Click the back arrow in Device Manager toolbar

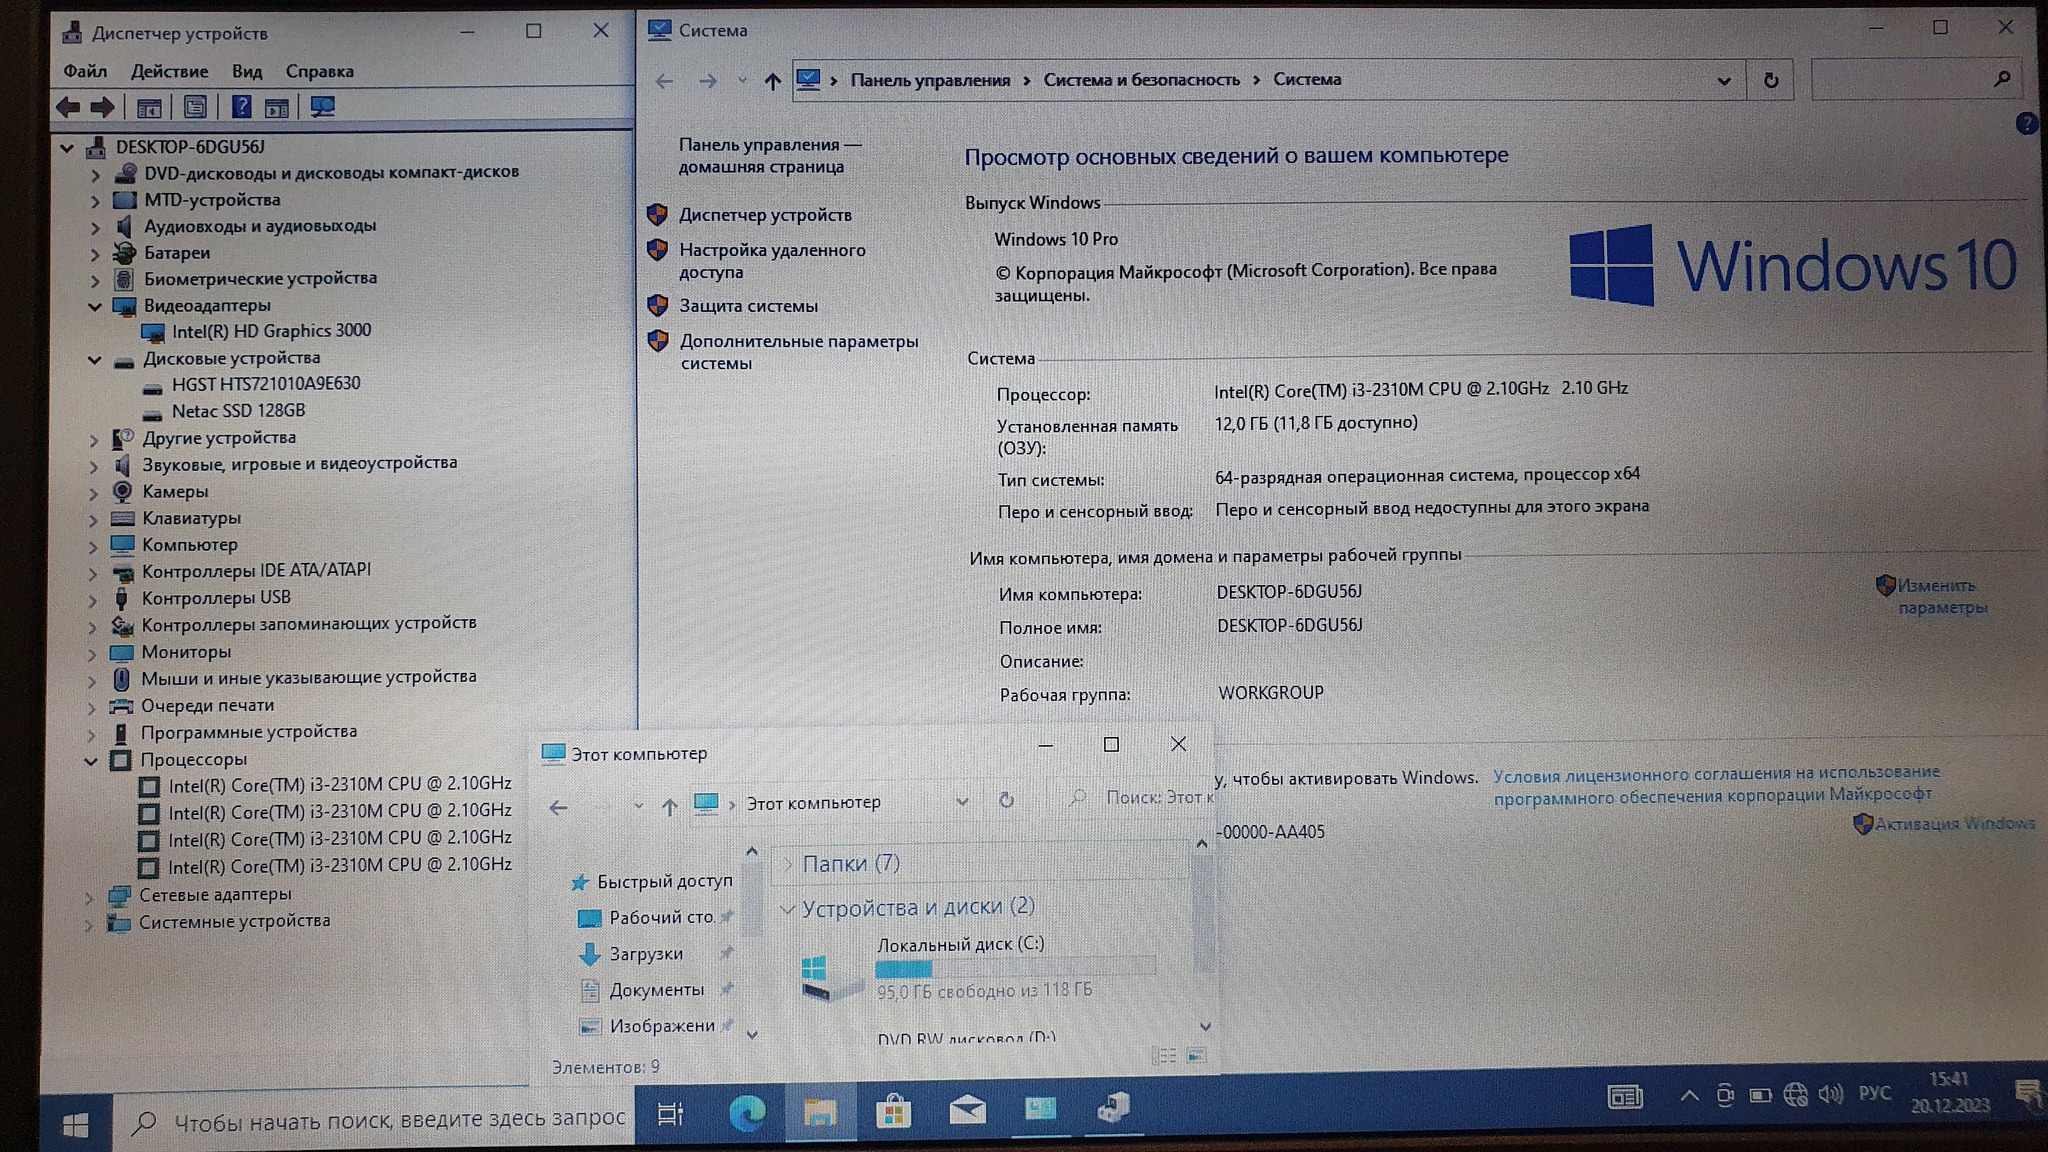point(68,107)
